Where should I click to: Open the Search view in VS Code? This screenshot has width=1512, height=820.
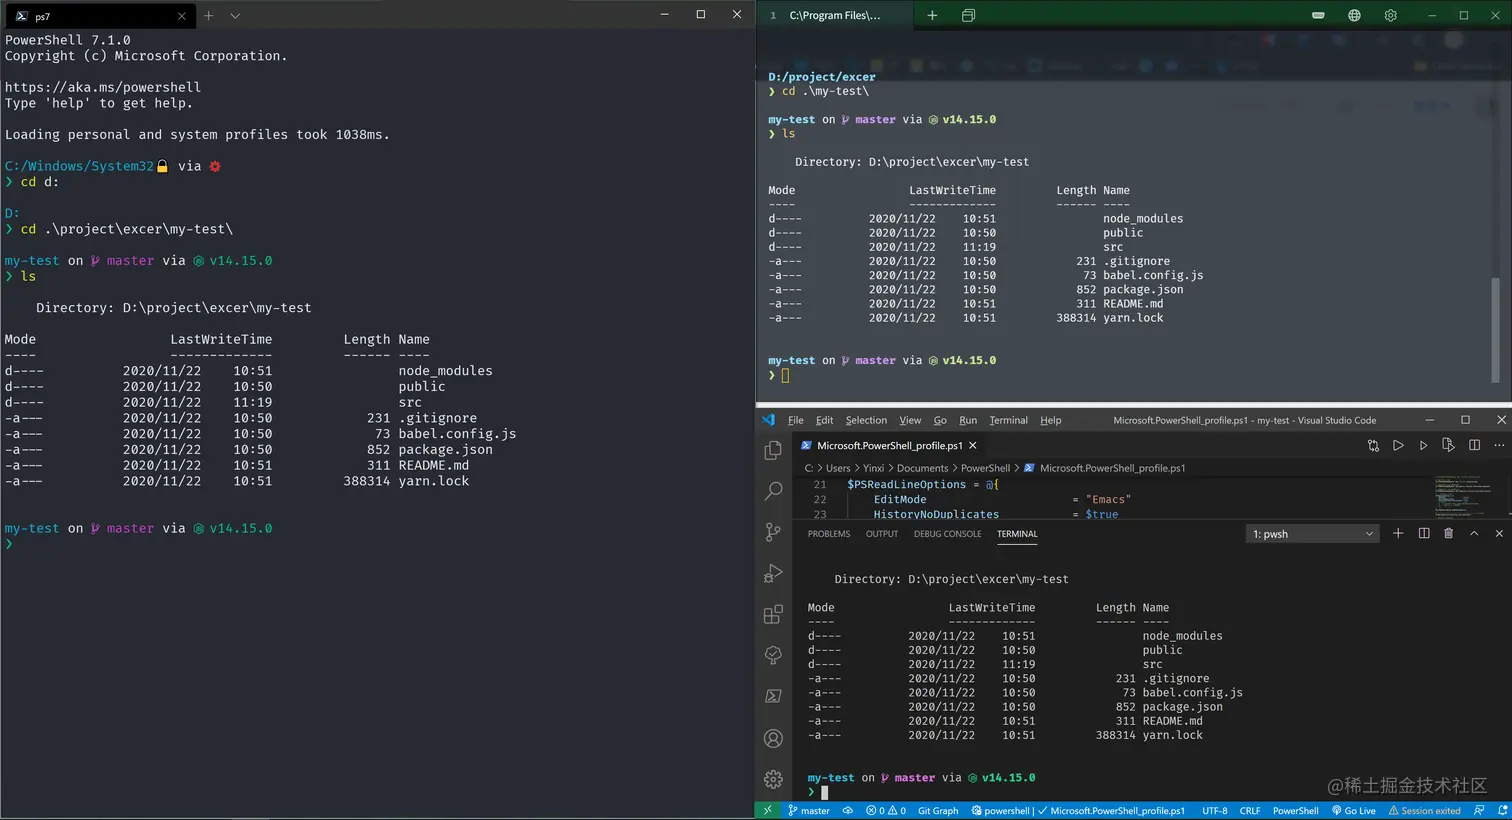click(773, 491)
